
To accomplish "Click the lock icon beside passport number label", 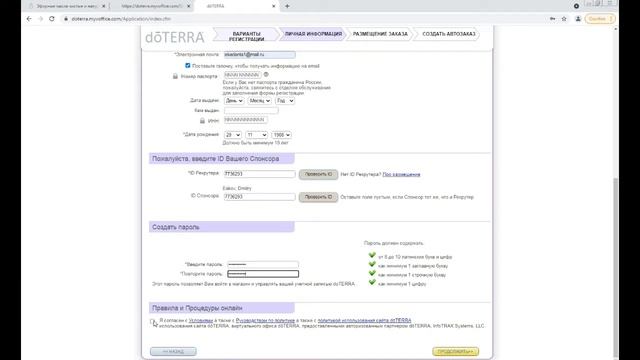I will pos(175,76).
